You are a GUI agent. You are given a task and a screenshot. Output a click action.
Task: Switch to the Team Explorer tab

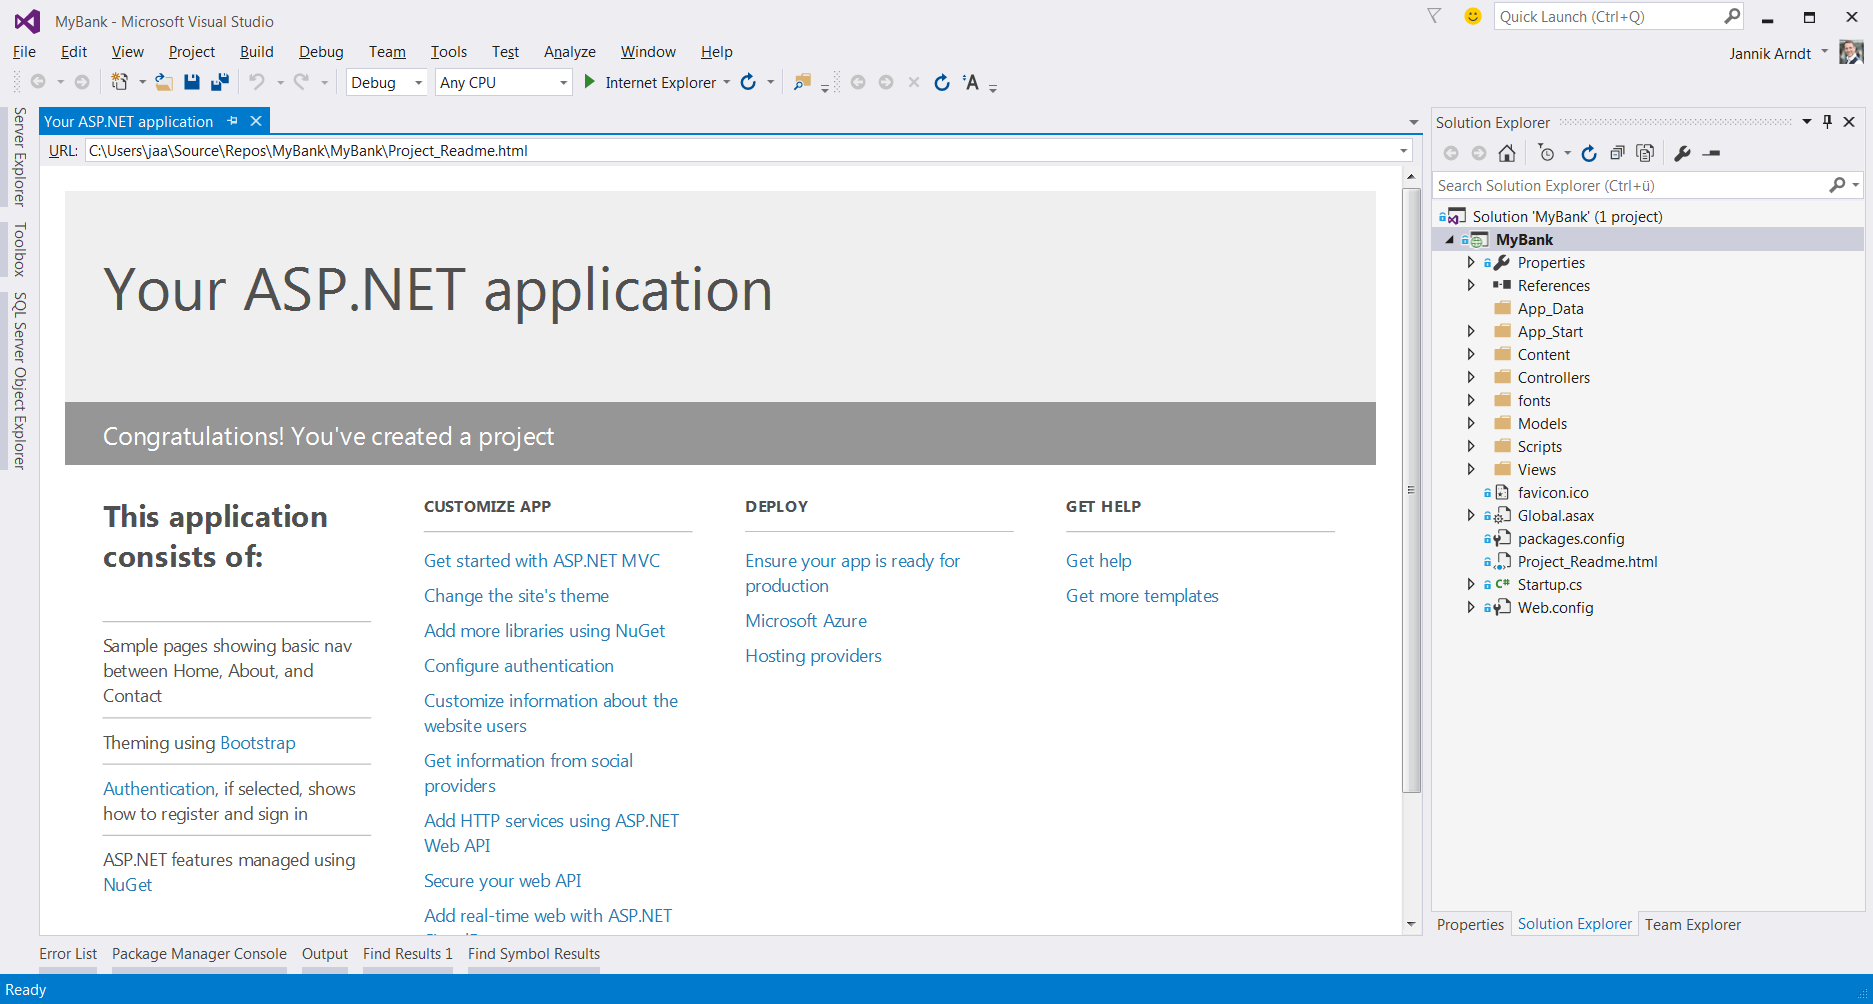click(1693, 924)
